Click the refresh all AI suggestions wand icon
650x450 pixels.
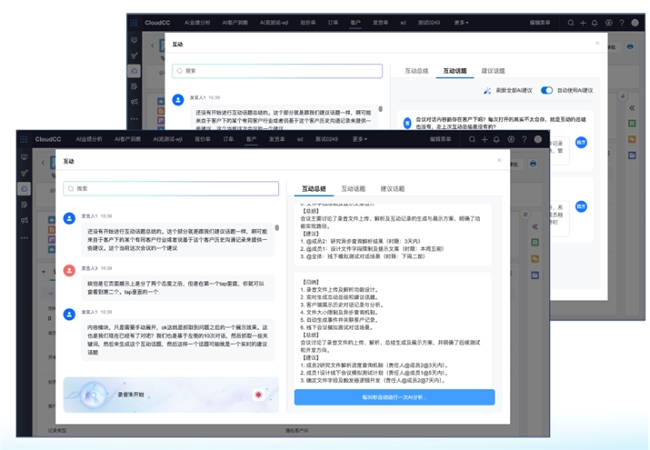point(487,90)
